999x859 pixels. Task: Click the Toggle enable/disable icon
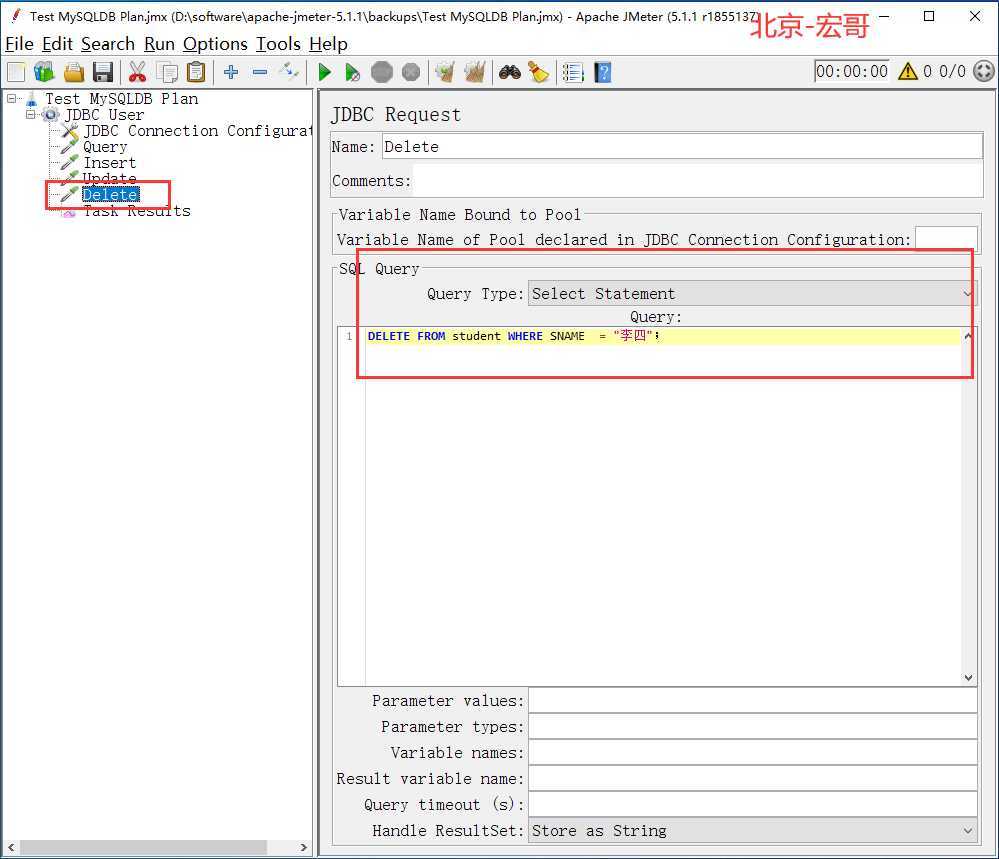click(x=289, y=72)
